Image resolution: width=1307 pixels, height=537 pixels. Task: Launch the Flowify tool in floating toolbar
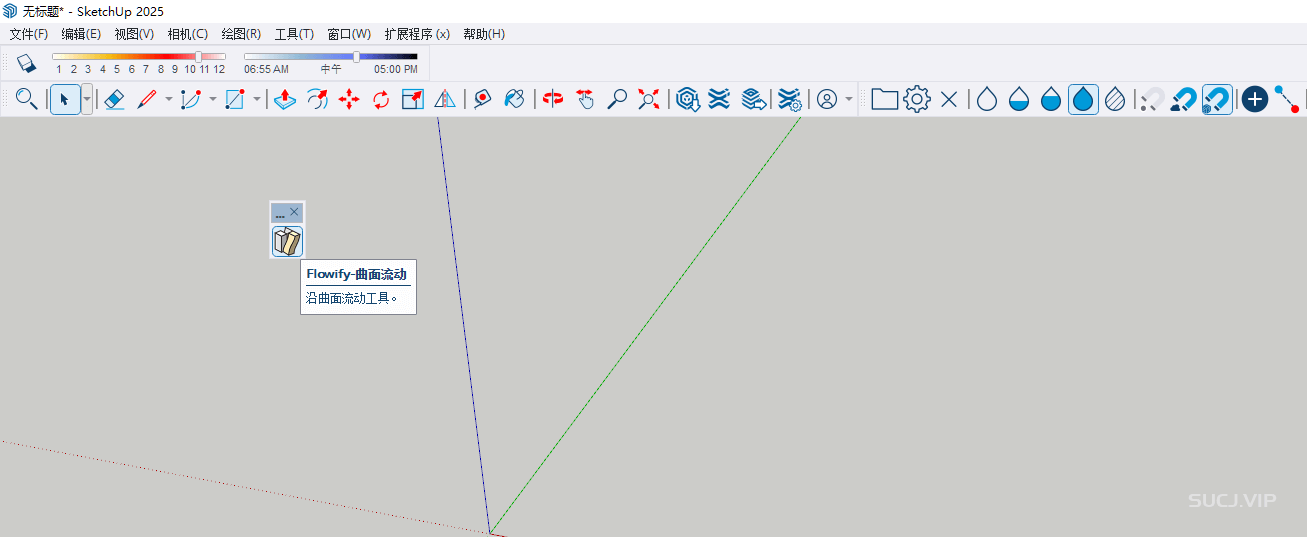pyautogui.click(x=287, y=241)
